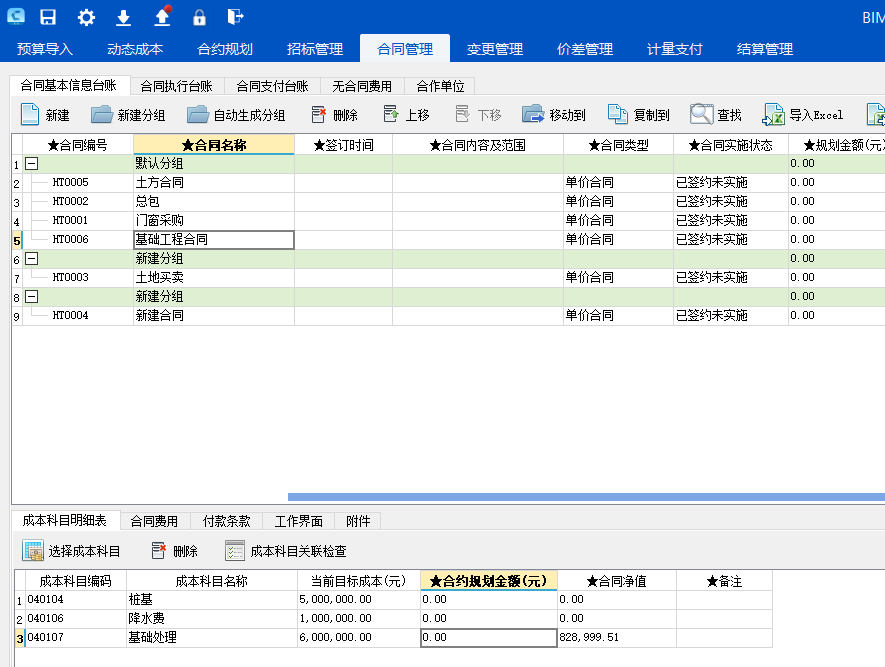This screenshot has height=667, width=885.
Task: Click the 移动到 move-to icon
Action: [x=533, y=115]
